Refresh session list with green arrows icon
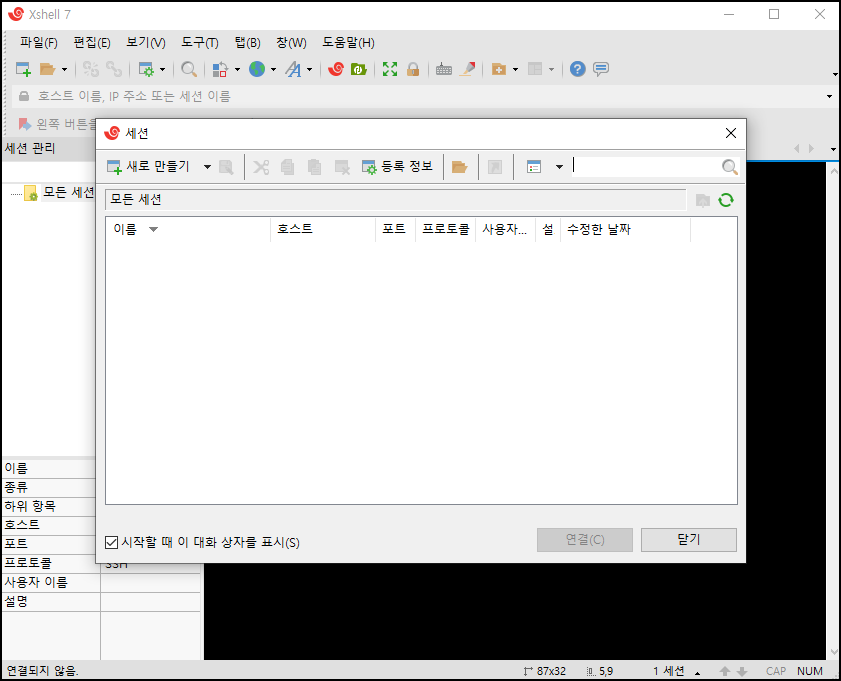This screenshot has width=841, height=681. [x=726, y=200]
